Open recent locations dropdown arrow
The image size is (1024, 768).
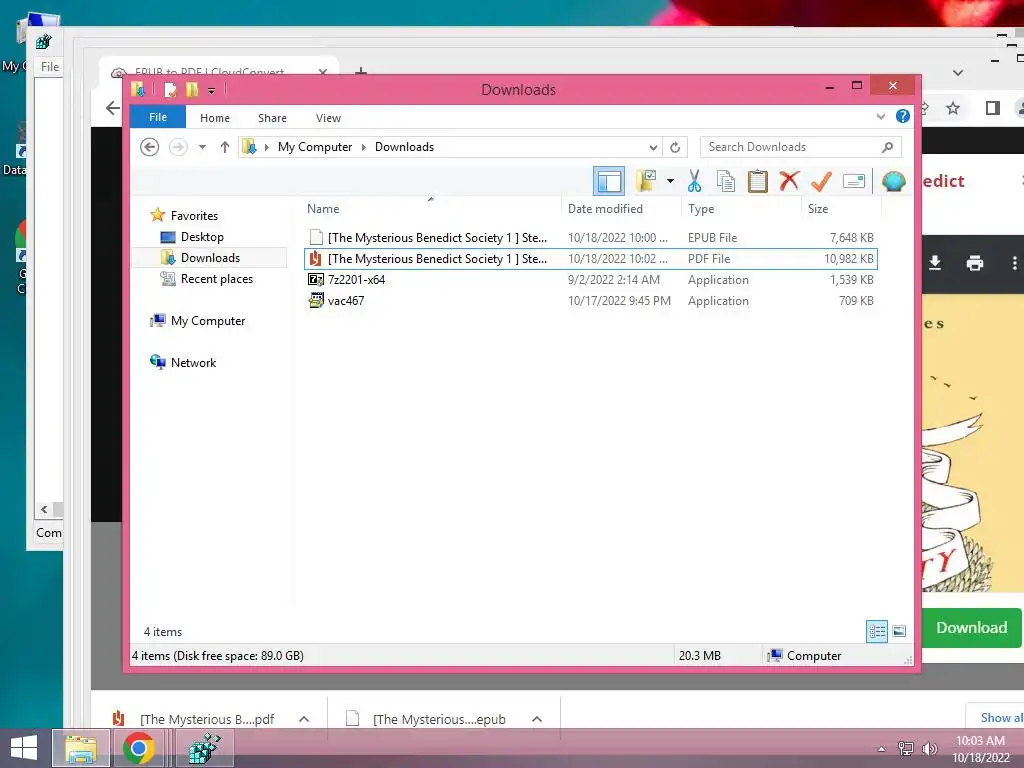[x=202, y=147]
